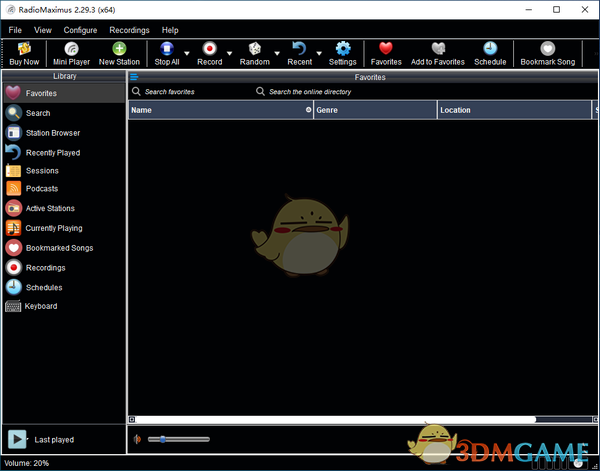Click the Favorites heart toolbar icon
600x471 pixels.
click(x=386, y=54)
